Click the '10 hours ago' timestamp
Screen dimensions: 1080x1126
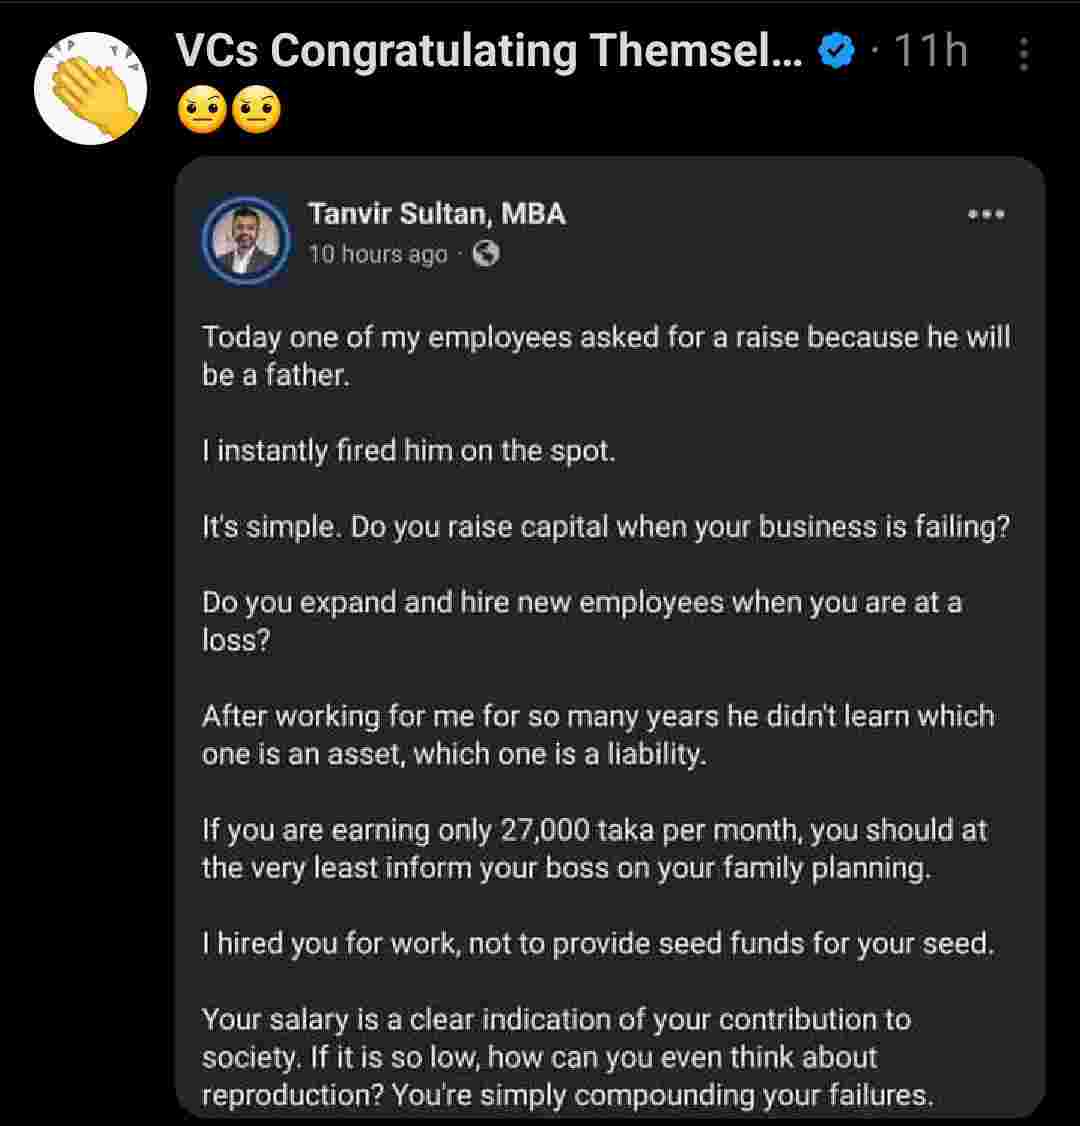pos(378,255)
